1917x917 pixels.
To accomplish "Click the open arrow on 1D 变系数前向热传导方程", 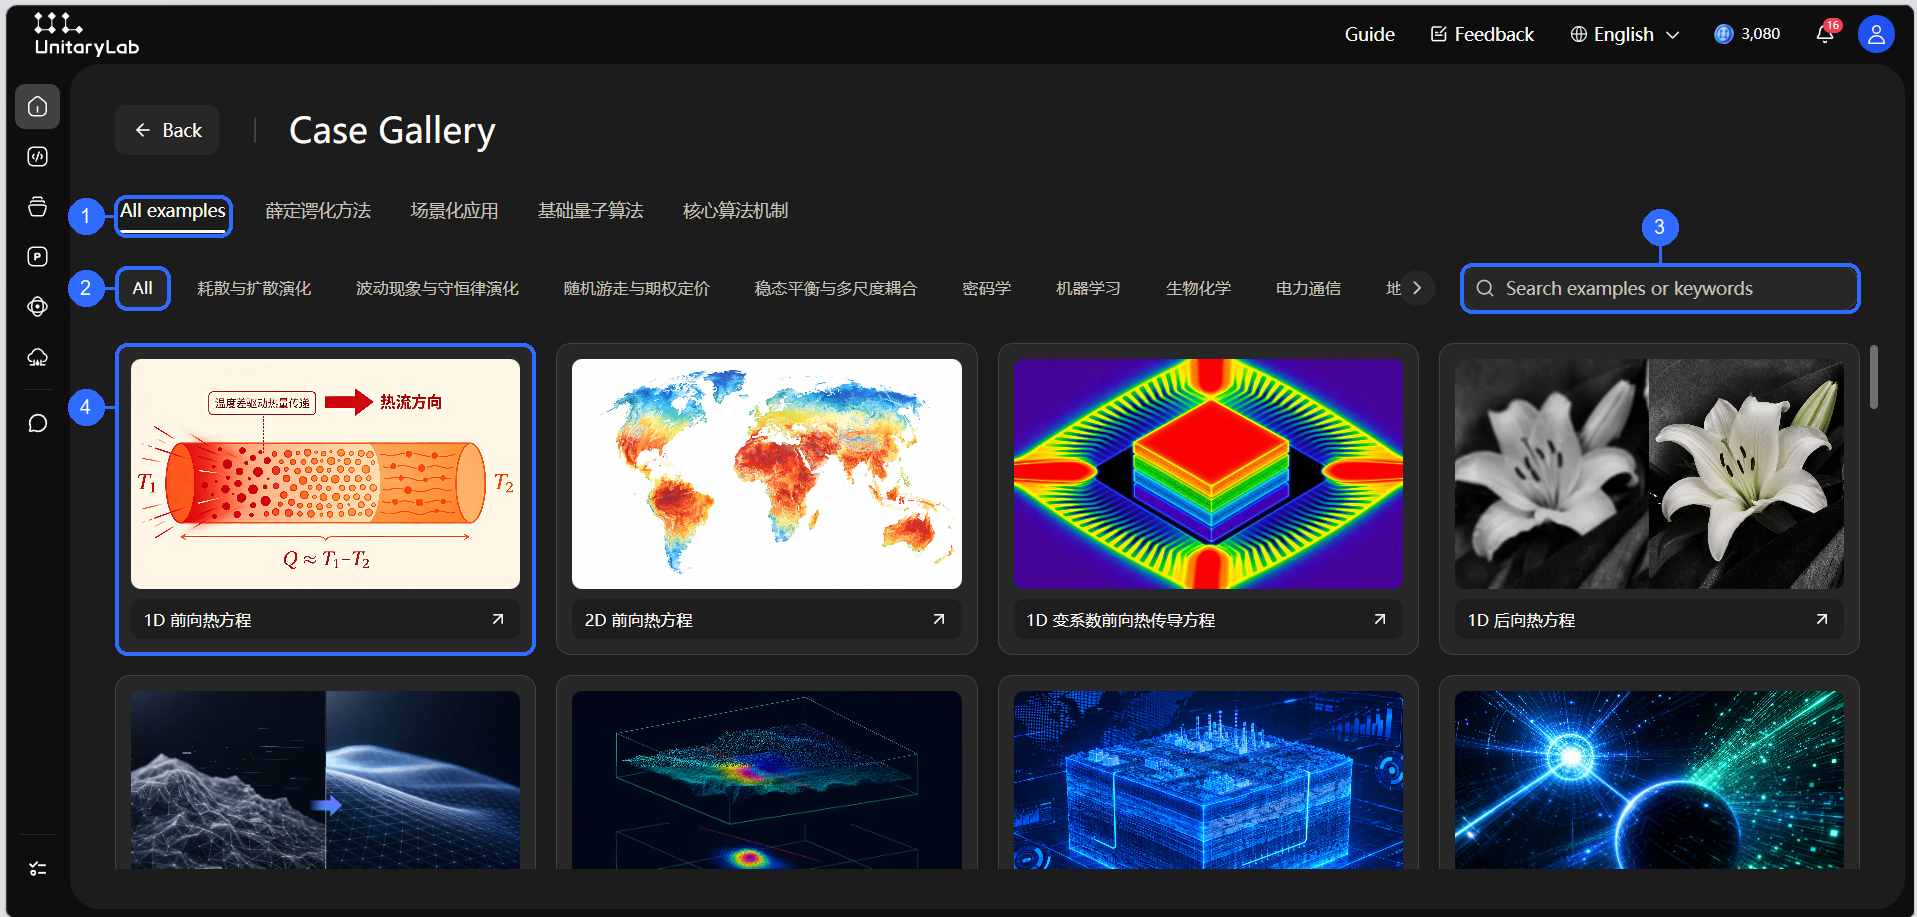I will 1380,620.
